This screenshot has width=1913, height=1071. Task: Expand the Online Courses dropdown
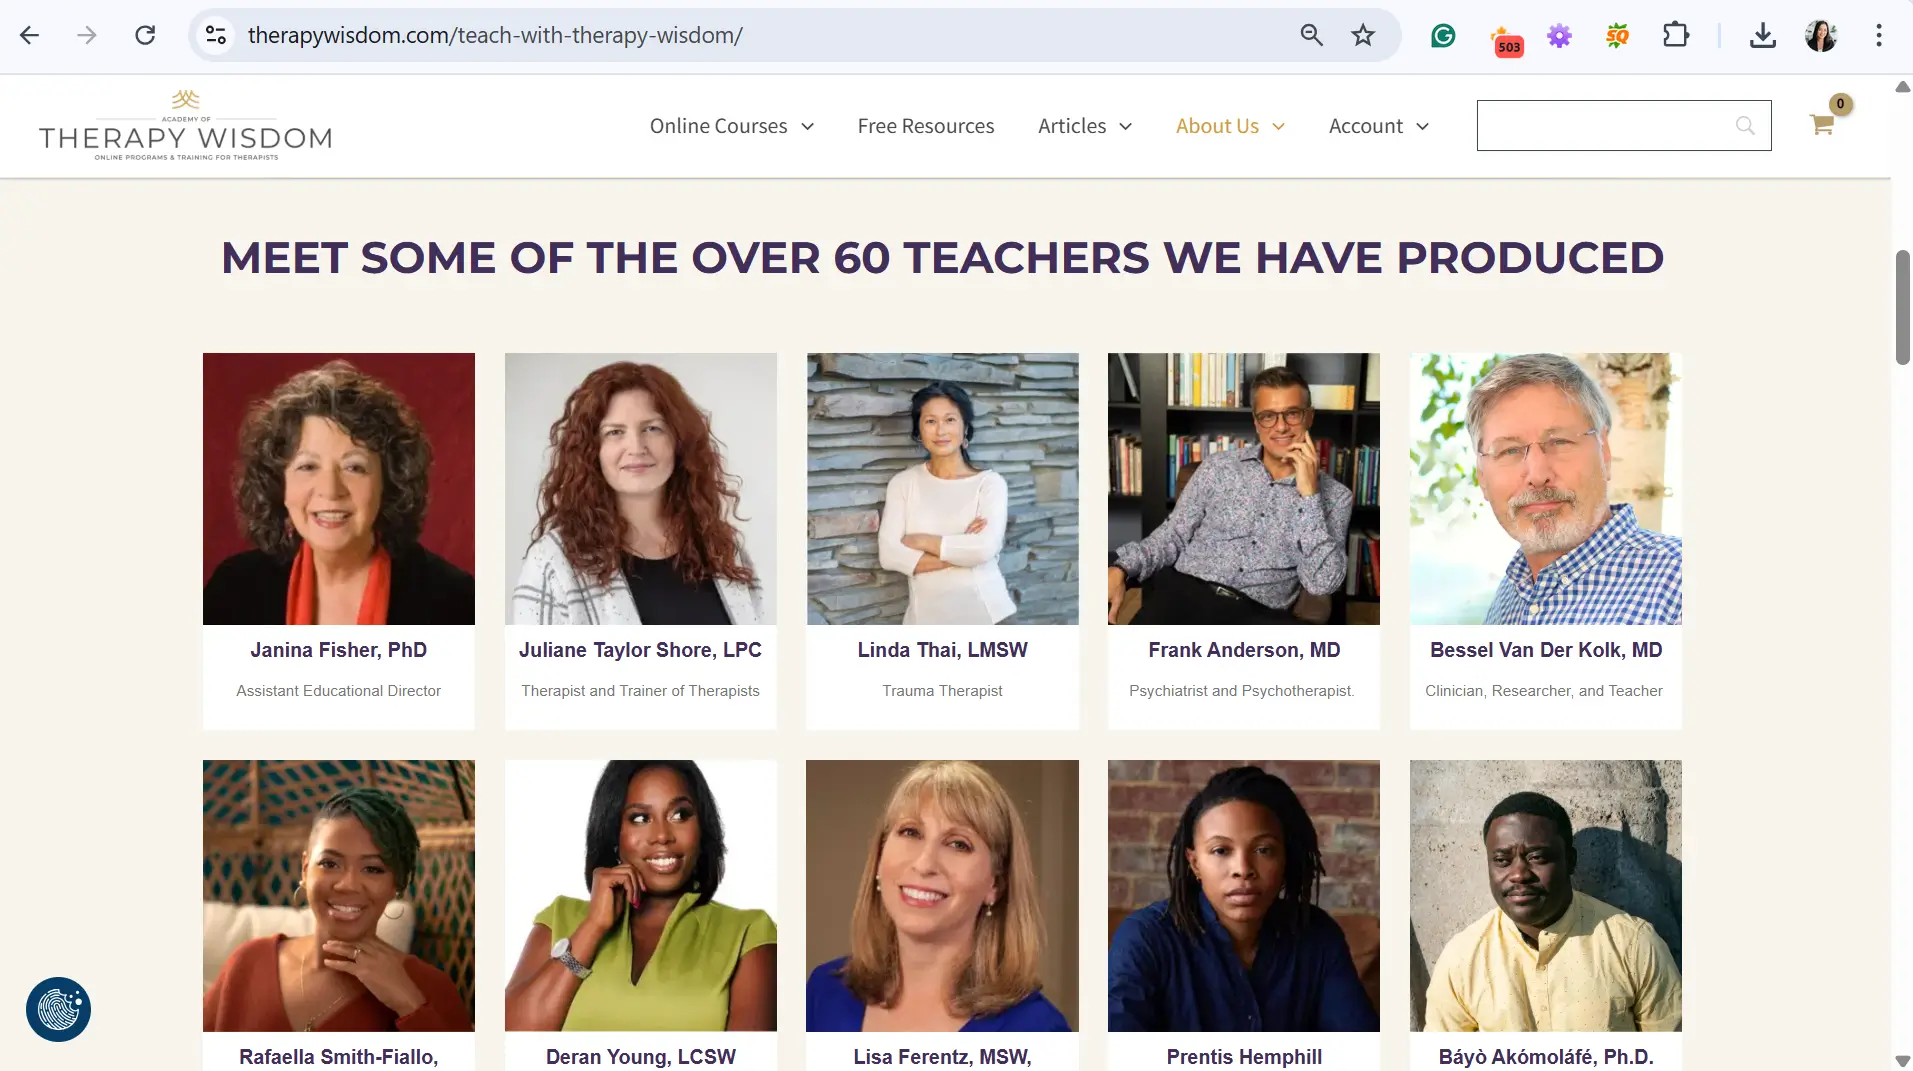click(731, 126)
